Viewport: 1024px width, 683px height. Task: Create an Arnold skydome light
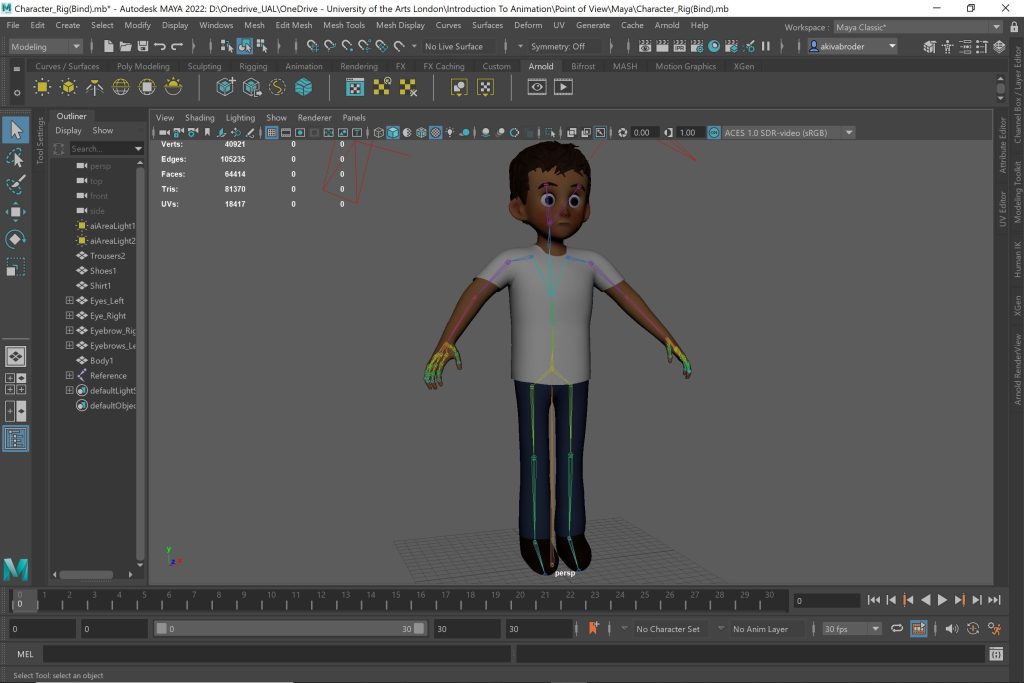coord(121,88)
